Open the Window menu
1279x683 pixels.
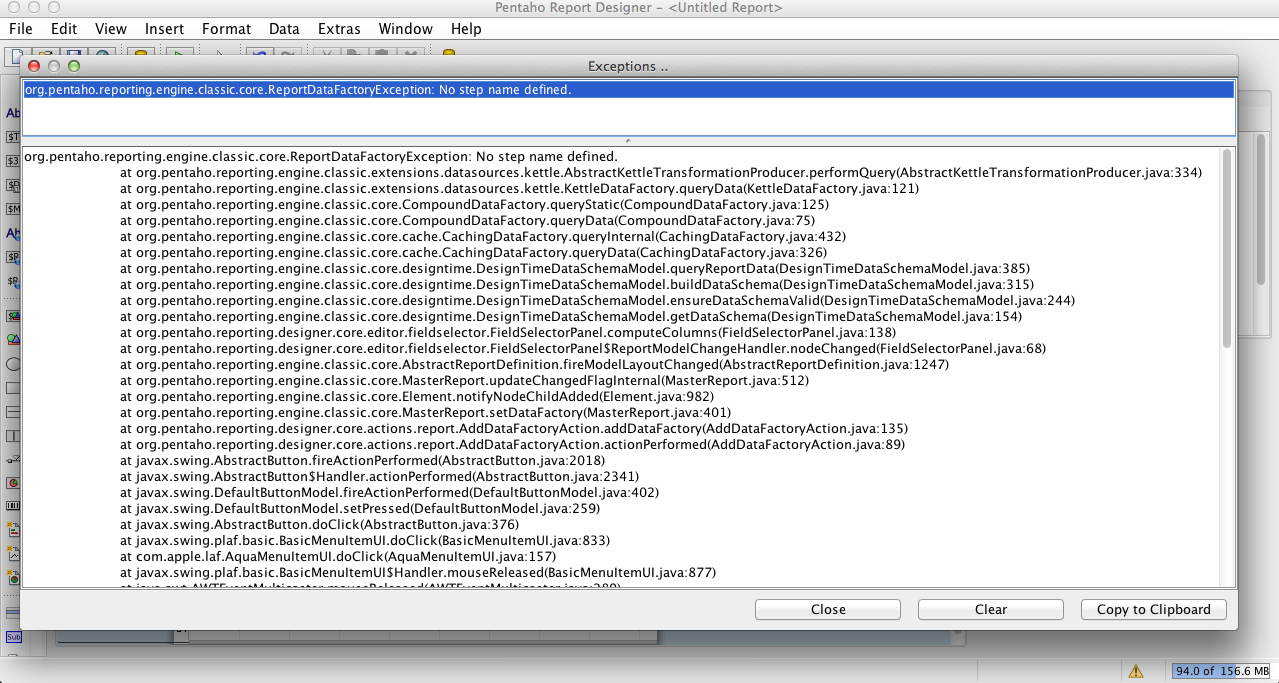point(406,29)
